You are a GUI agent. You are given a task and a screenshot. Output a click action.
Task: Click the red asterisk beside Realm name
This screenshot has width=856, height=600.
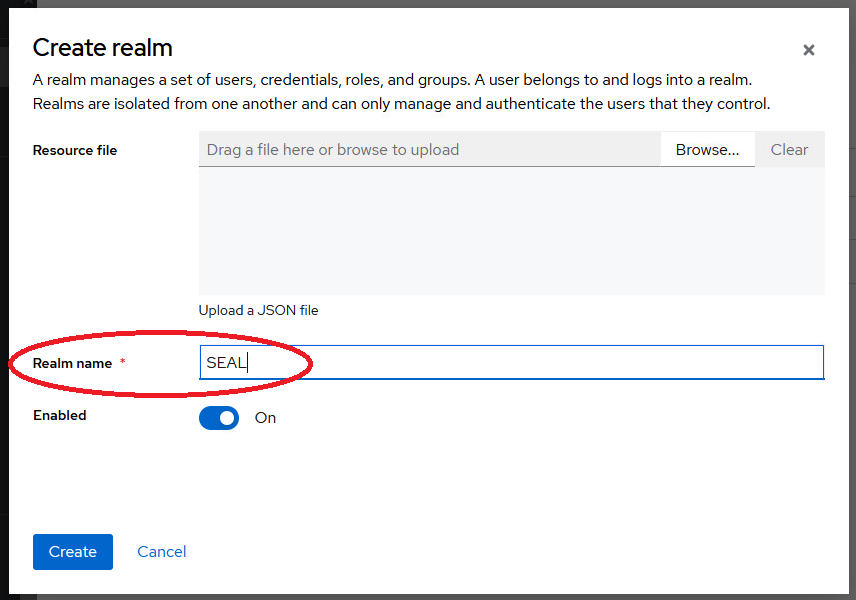(x=121, y=362)
